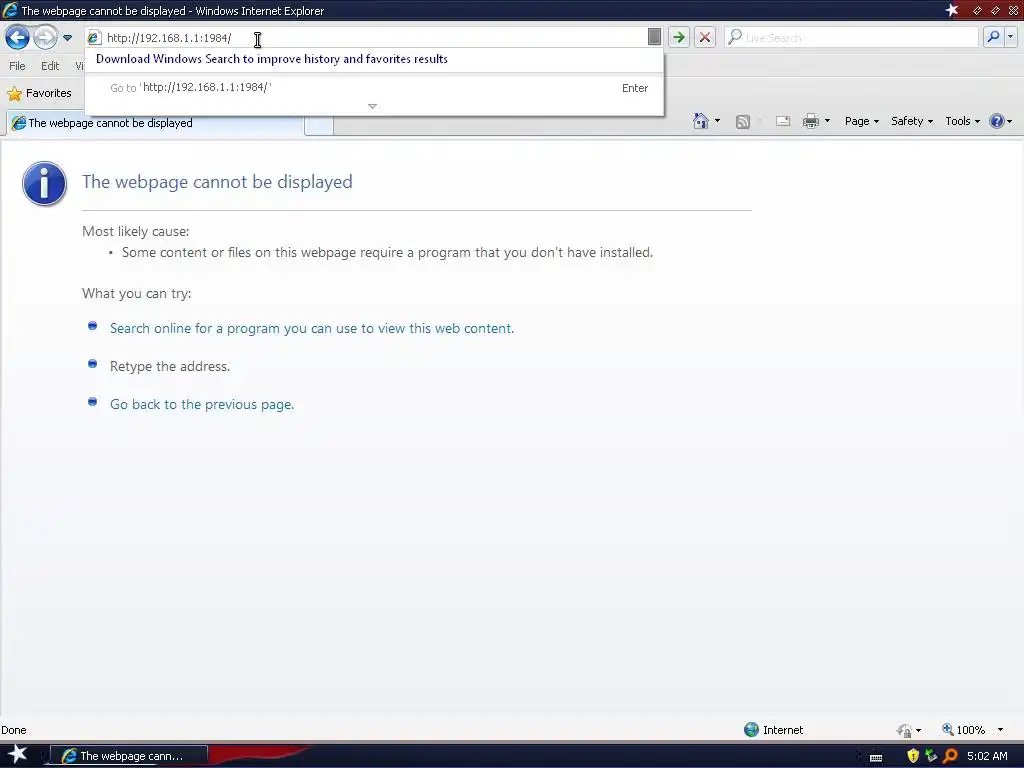Click the Search magnifier button
Viewport: 1024px width, 768px height.
point(993,37)
